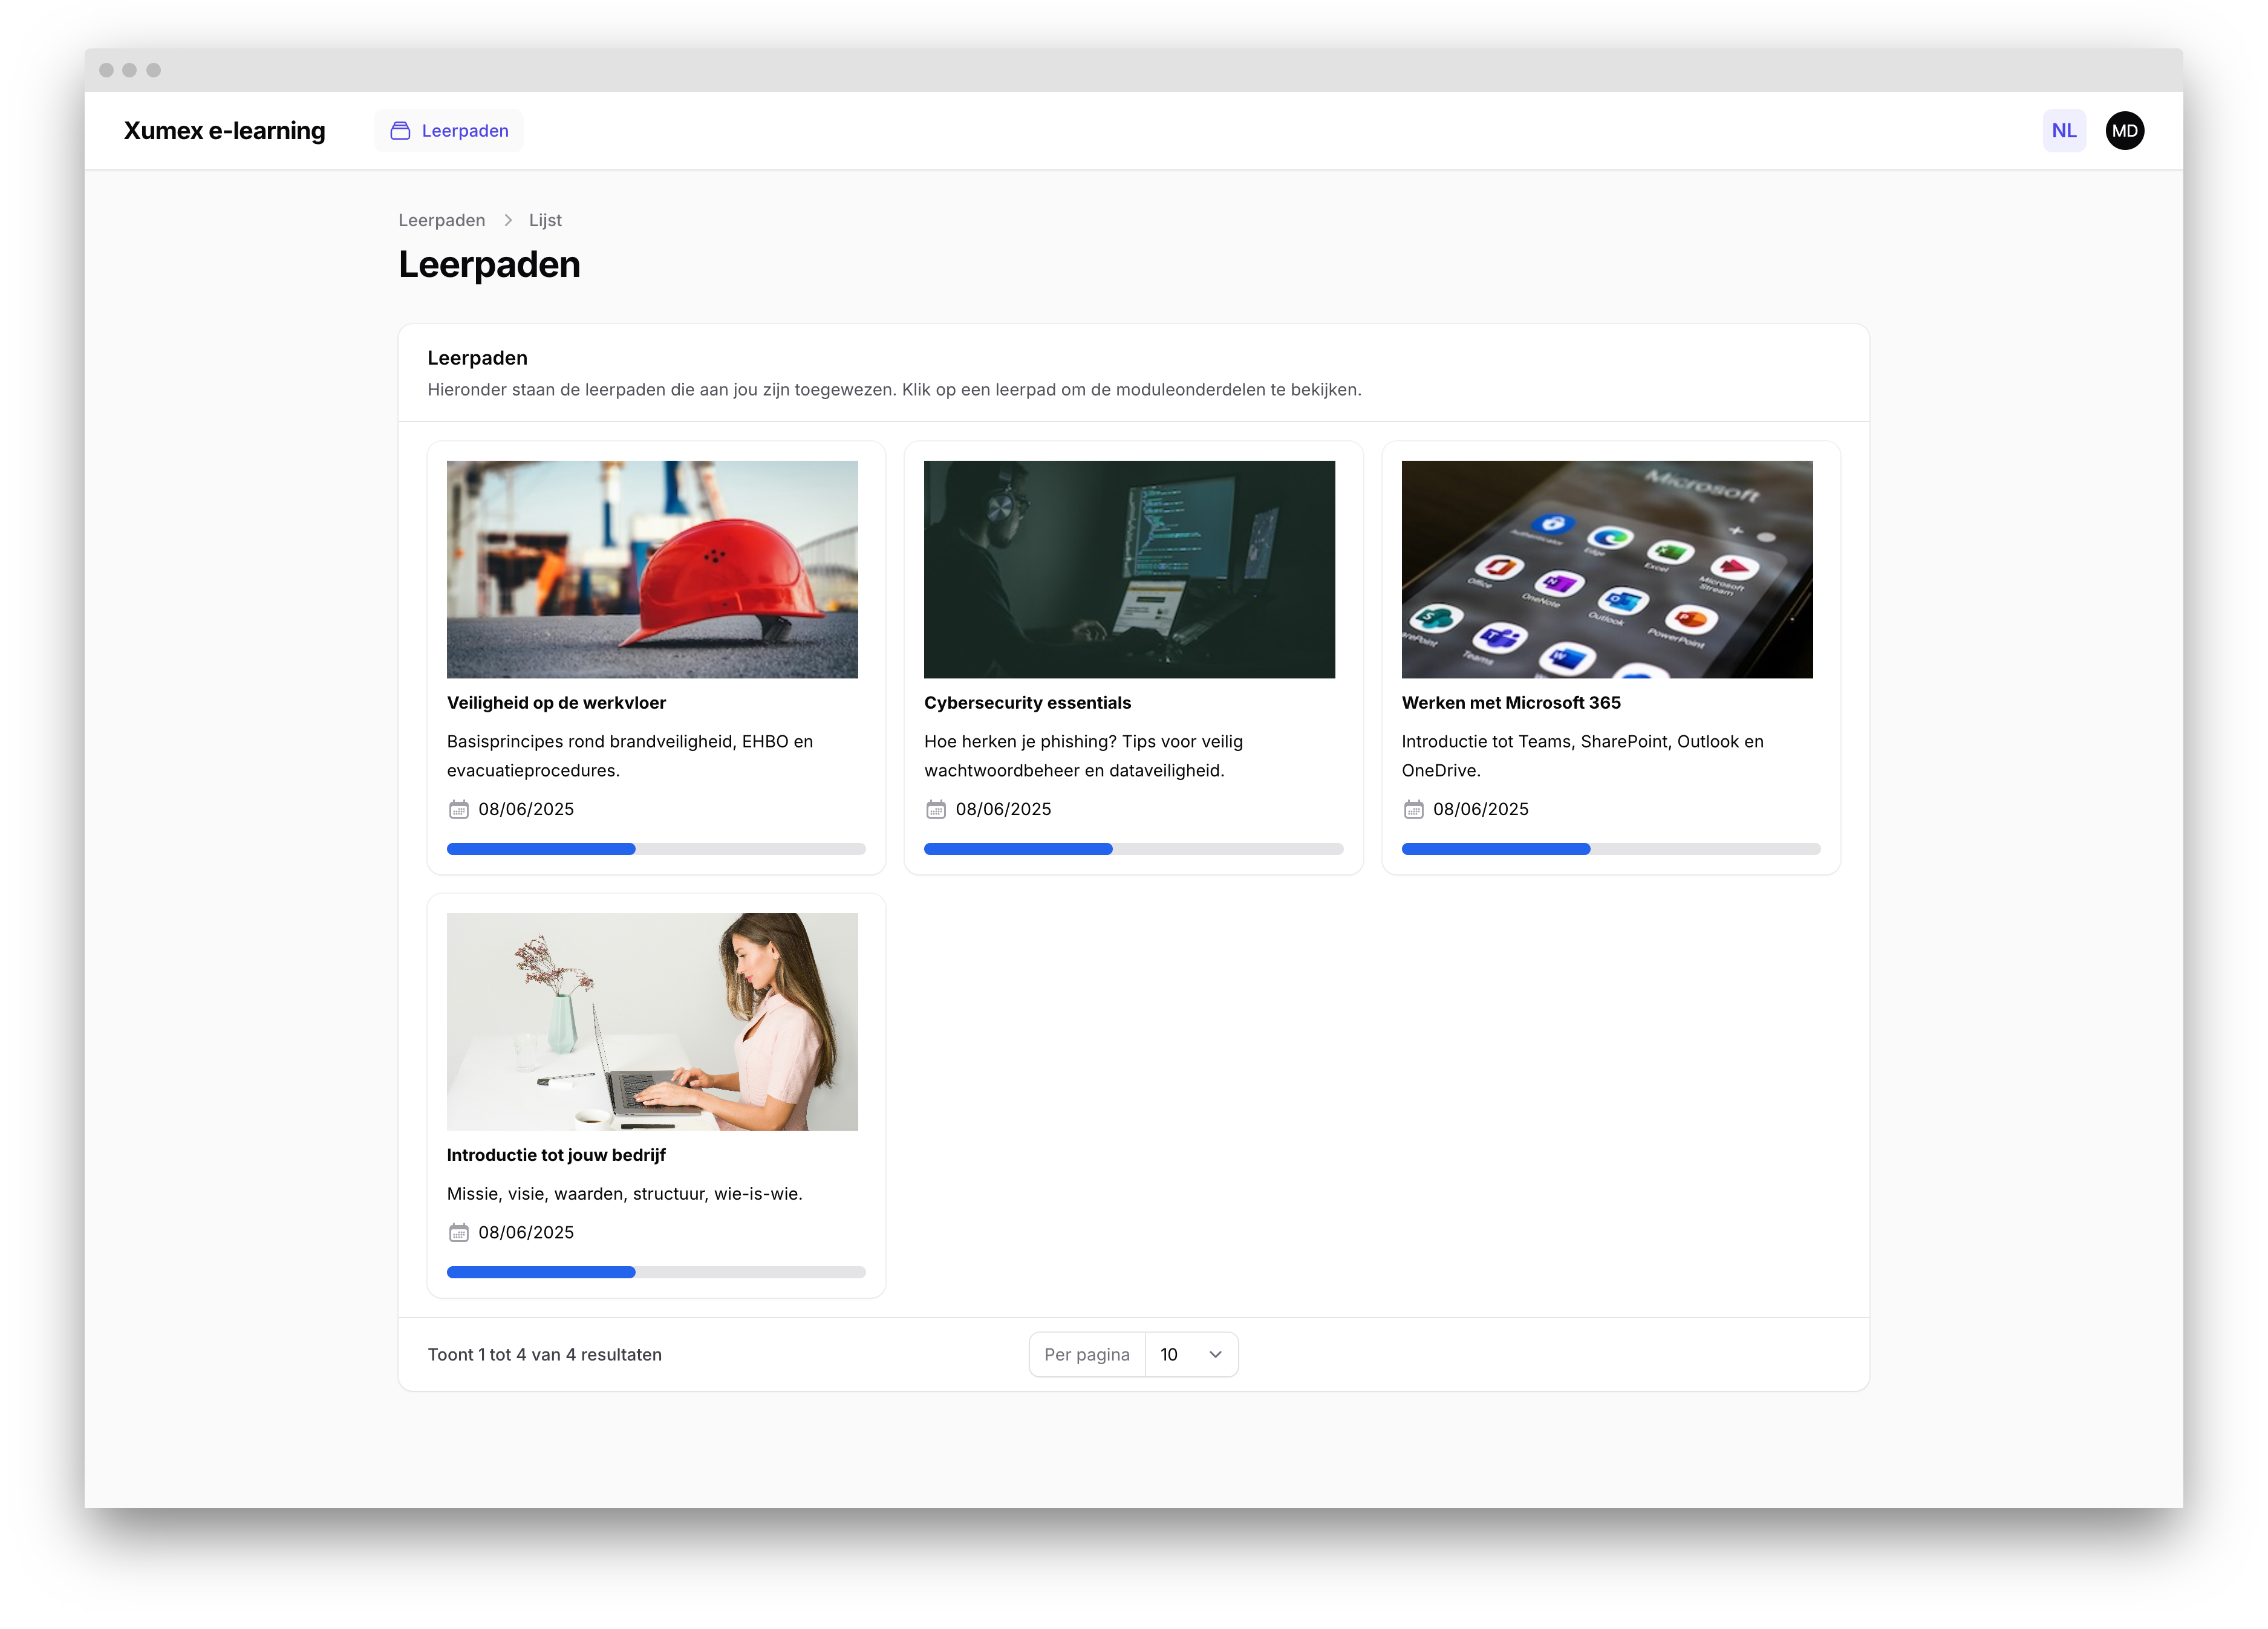2268x1629 pixels.
Task: Open the red helmet thumbnail
Action: click(x=652, y=569)
